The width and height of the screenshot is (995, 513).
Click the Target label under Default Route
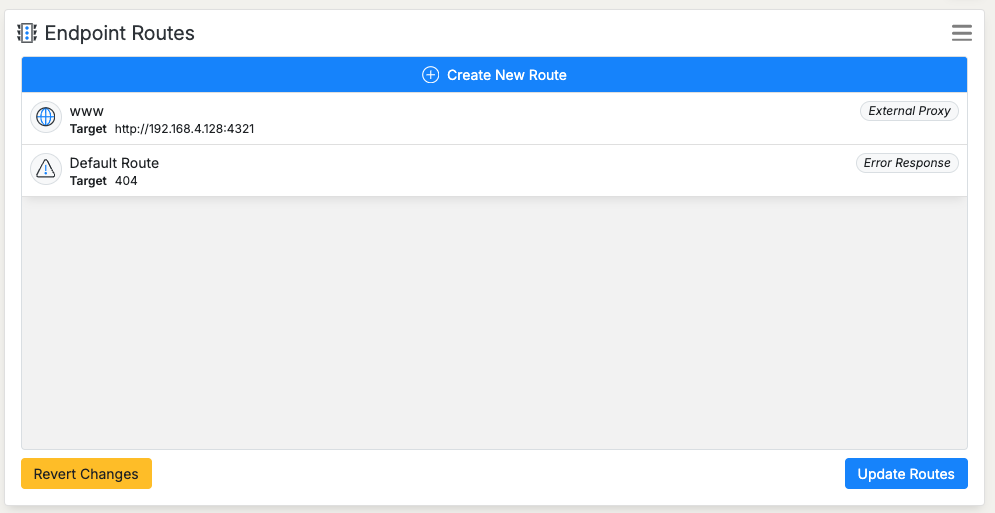click(88, 181)
